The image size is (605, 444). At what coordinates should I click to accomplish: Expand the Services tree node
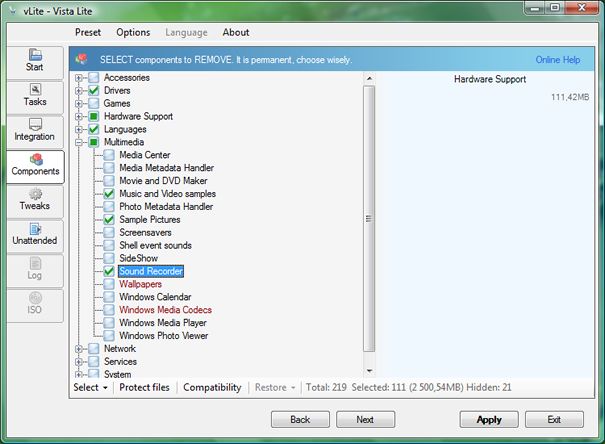pos(79,362)
